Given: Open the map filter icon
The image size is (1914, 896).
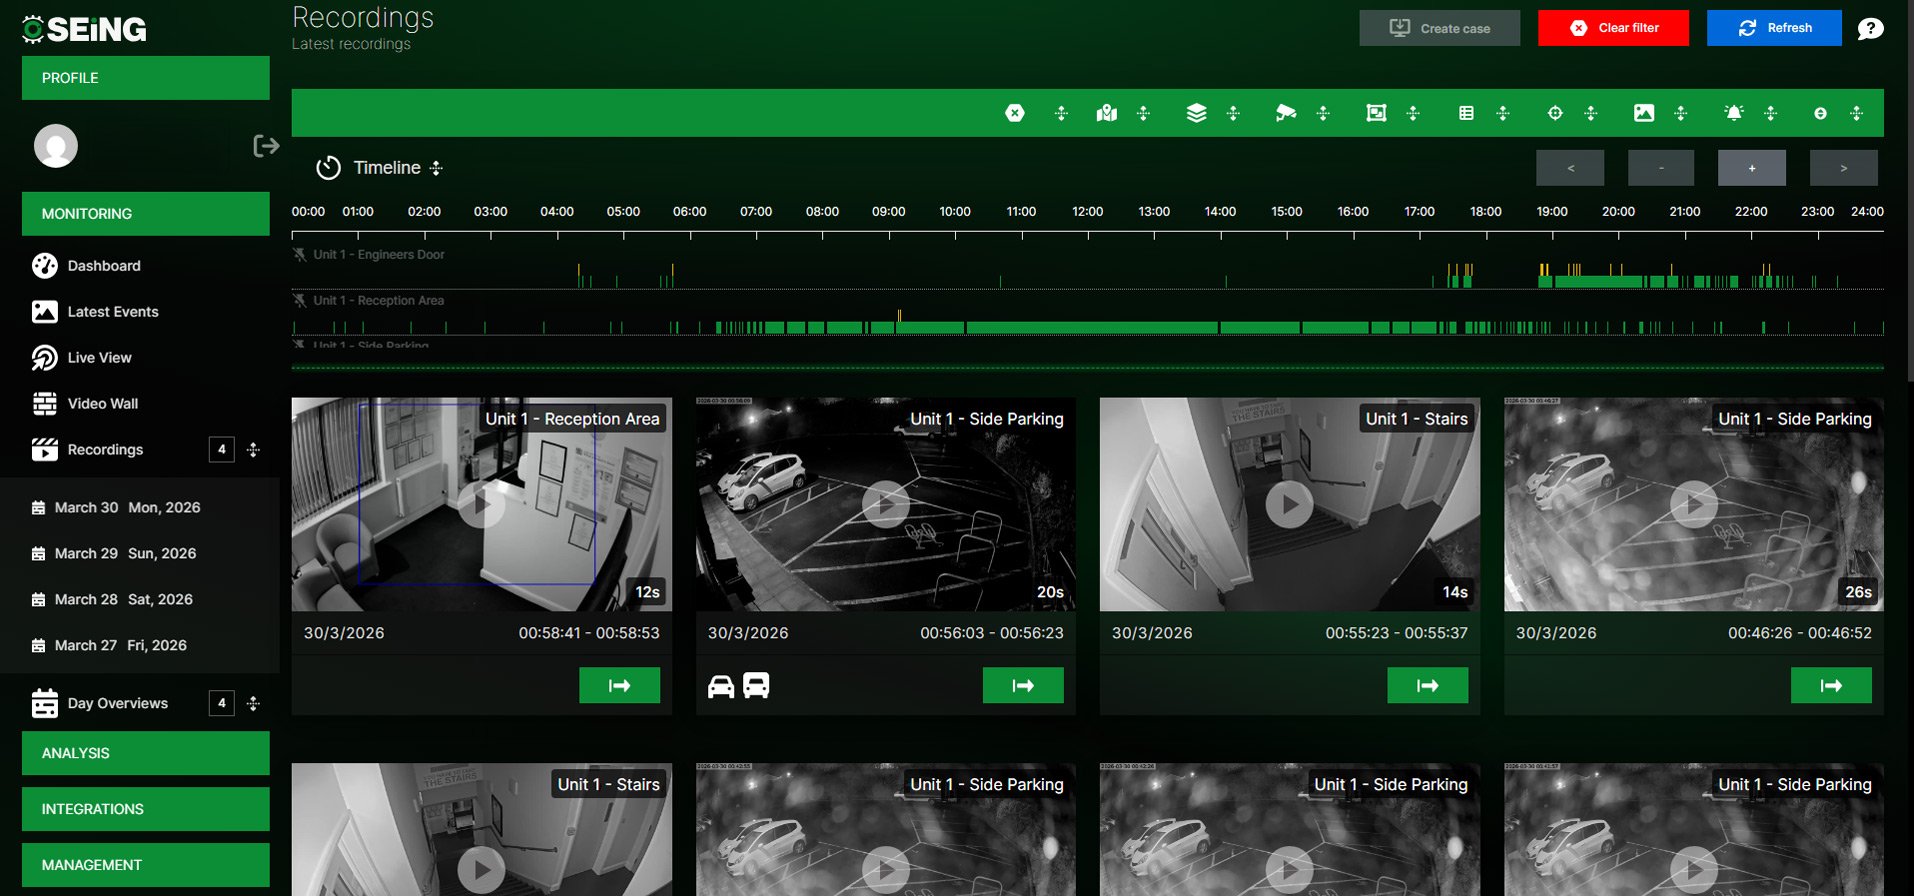Looking at the screenshot, I should tap(1106, 113).
